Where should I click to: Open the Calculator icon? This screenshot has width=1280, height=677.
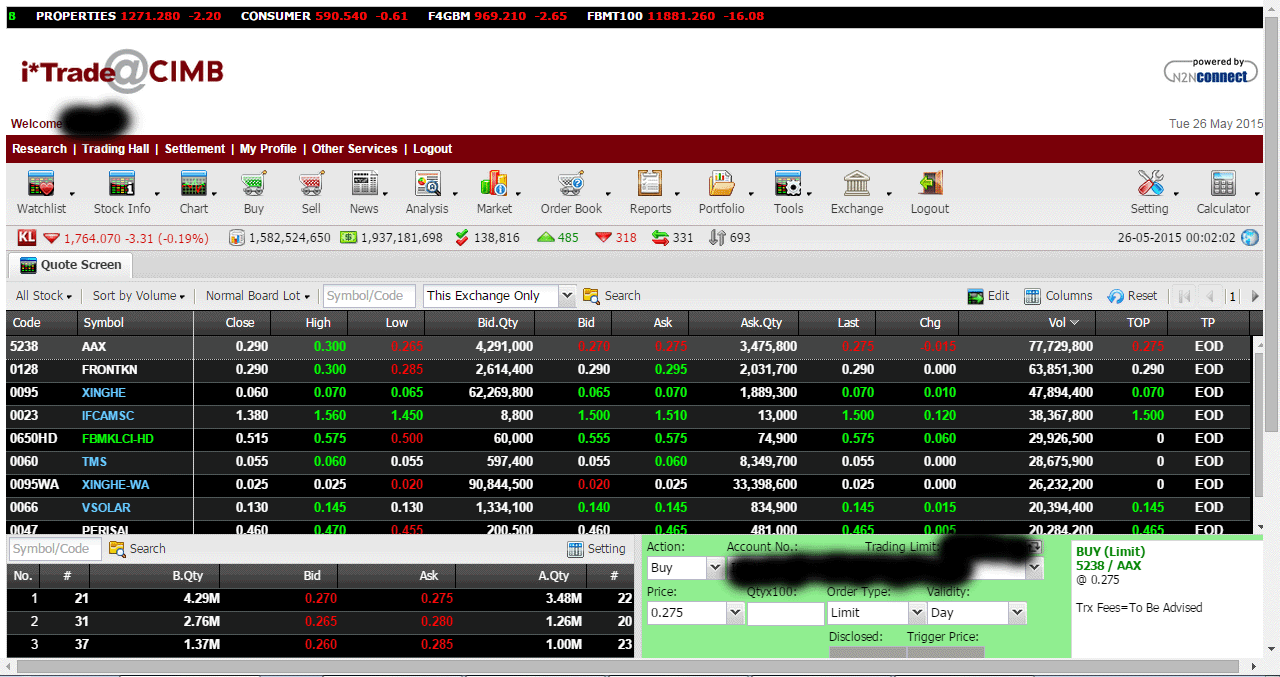coord(1223,185)
